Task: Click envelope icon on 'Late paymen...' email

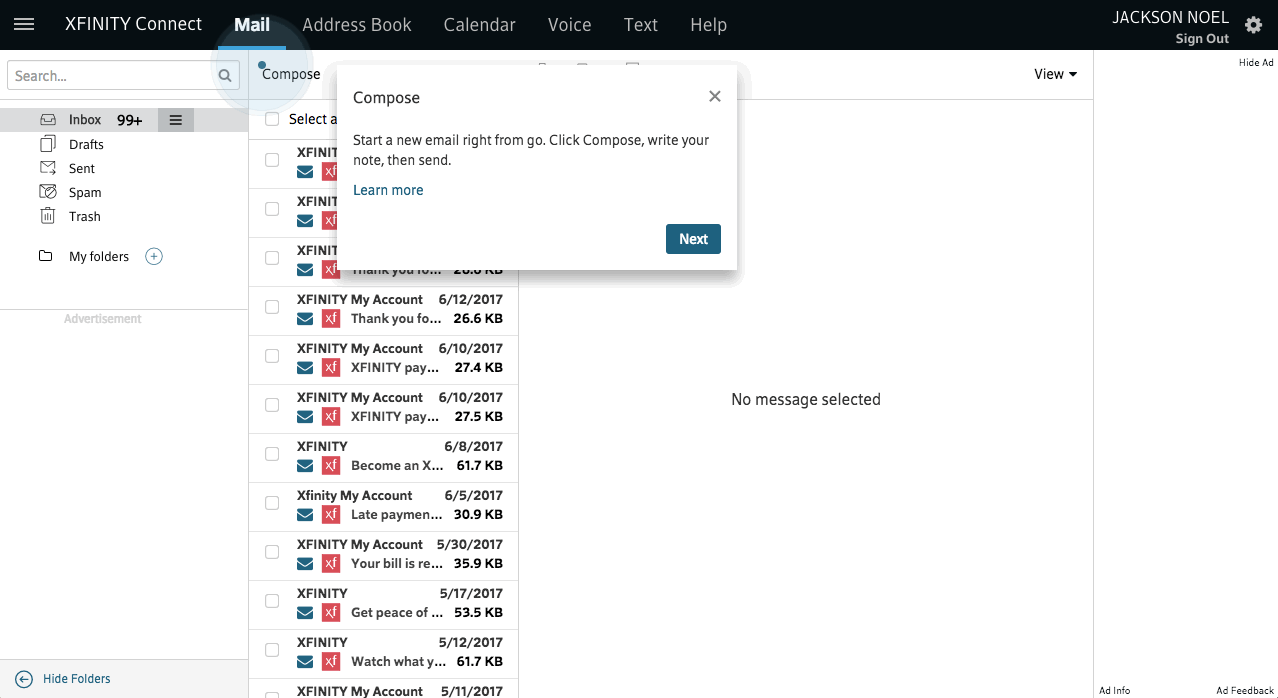Action: pos(306,515)
